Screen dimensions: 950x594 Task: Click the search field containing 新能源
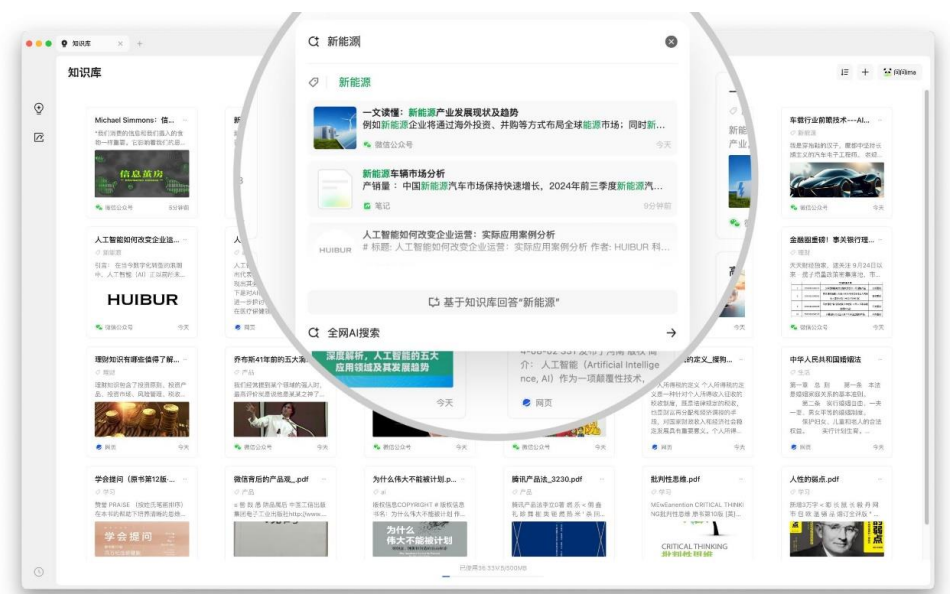coord(492,42)
